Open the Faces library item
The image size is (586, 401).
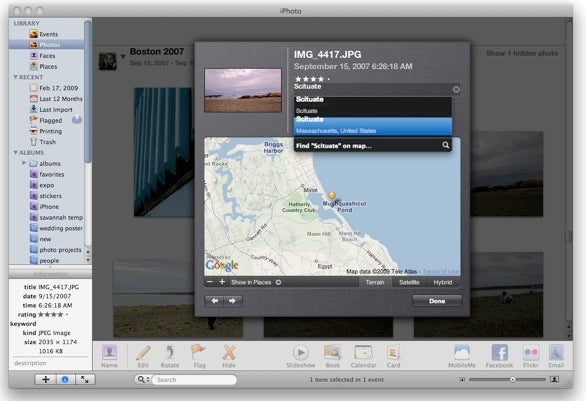(47, 55)
